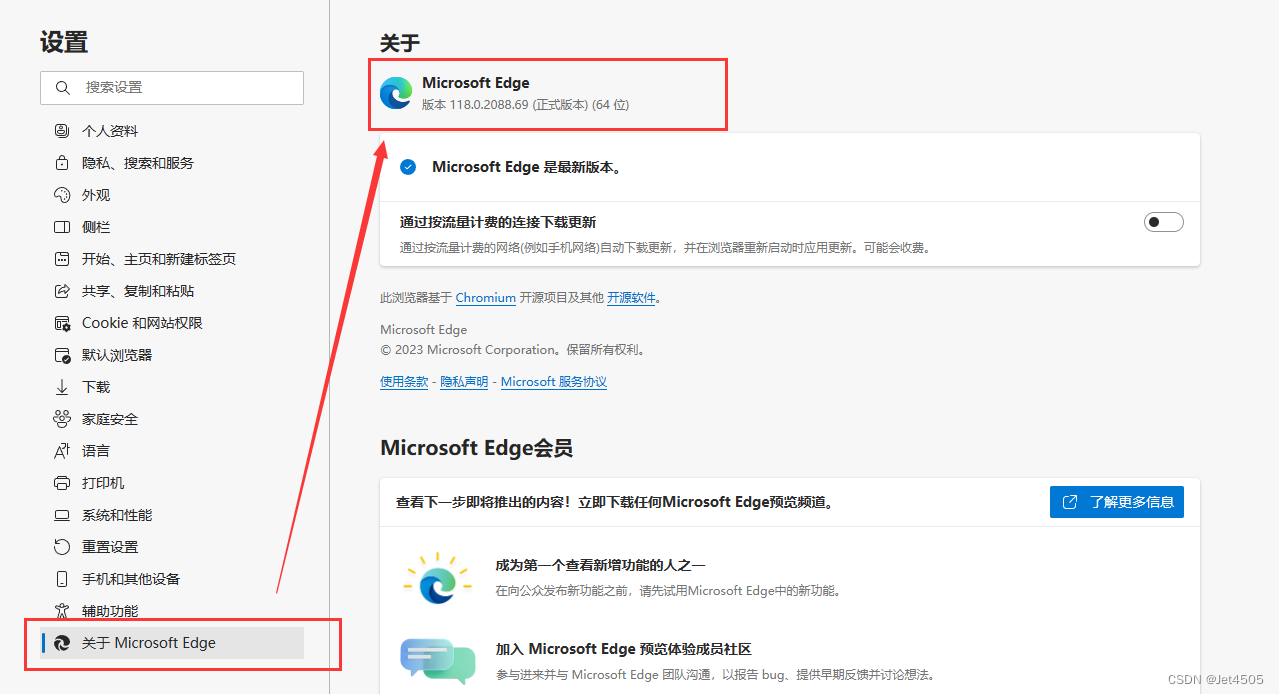Click the external link icon on 了解更多信息 button
Screen dimensions: 1279x694
coord(1070,502)
